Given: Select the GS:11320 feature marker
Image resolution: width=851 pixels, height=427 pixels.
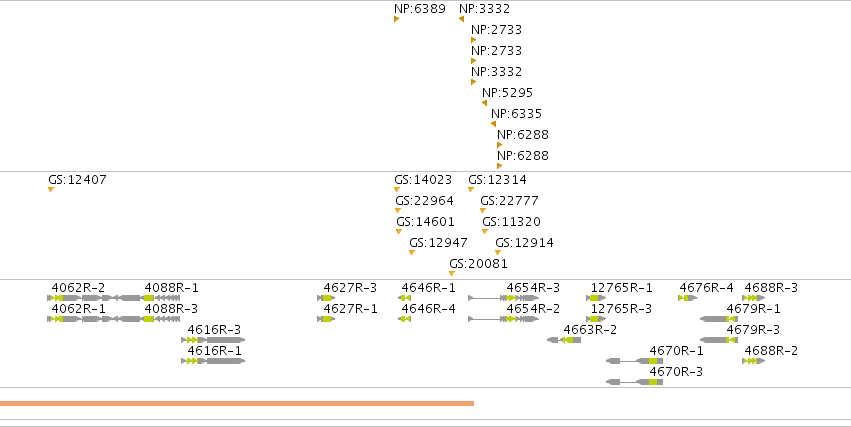Looking at the screenshot, I should (x=485, y=232).
